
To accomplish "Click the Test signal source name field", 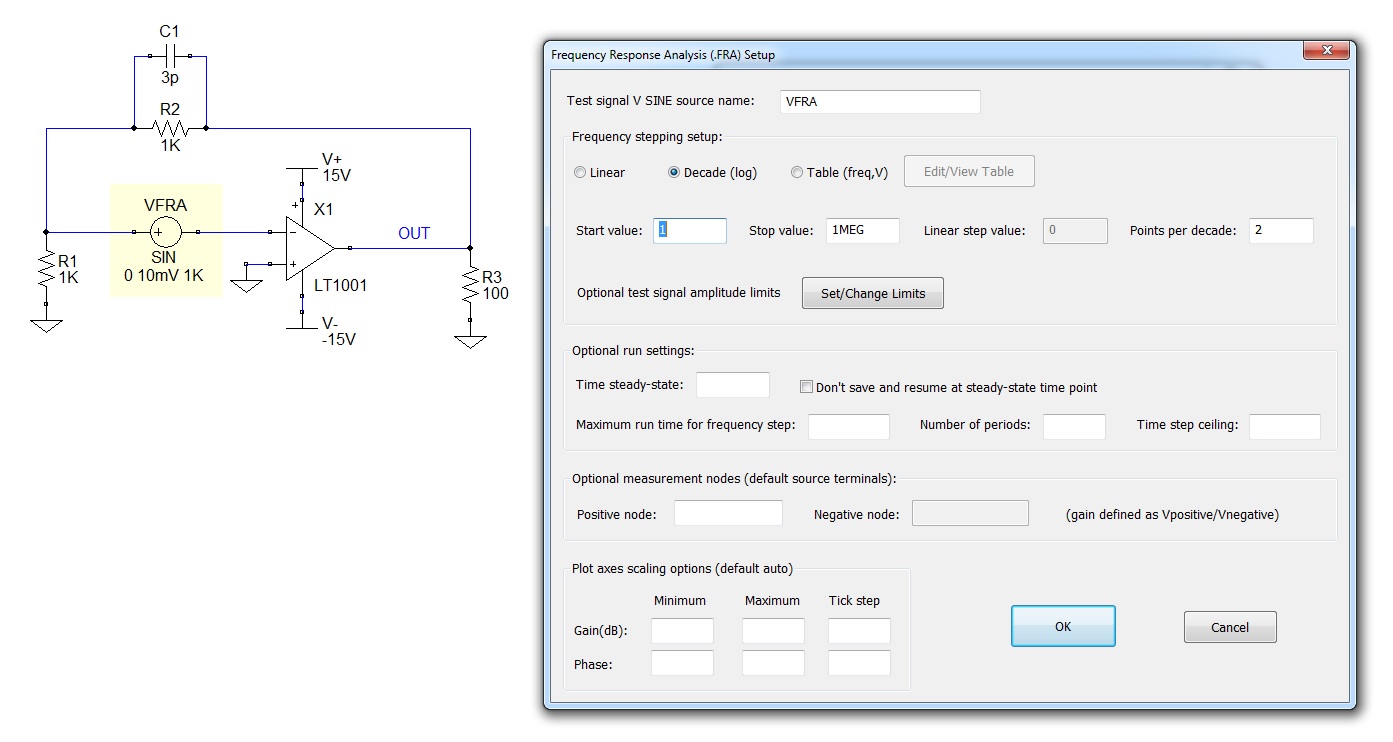I will [x=879, y=102].
